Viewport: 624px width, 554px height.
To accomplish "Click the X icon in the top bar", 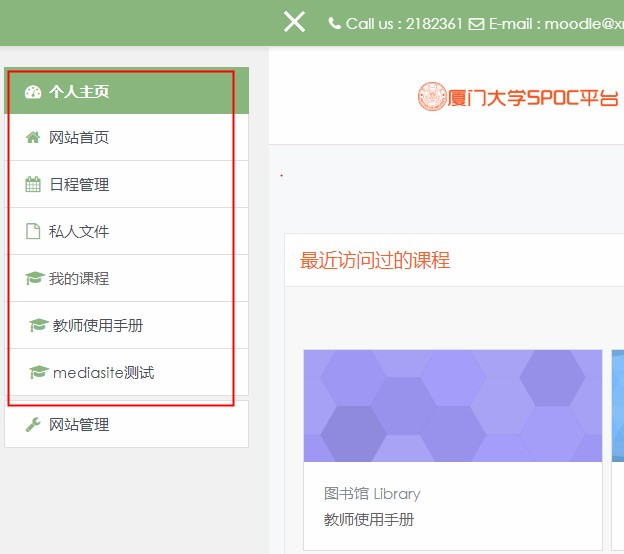I will (x=294, y=22).
